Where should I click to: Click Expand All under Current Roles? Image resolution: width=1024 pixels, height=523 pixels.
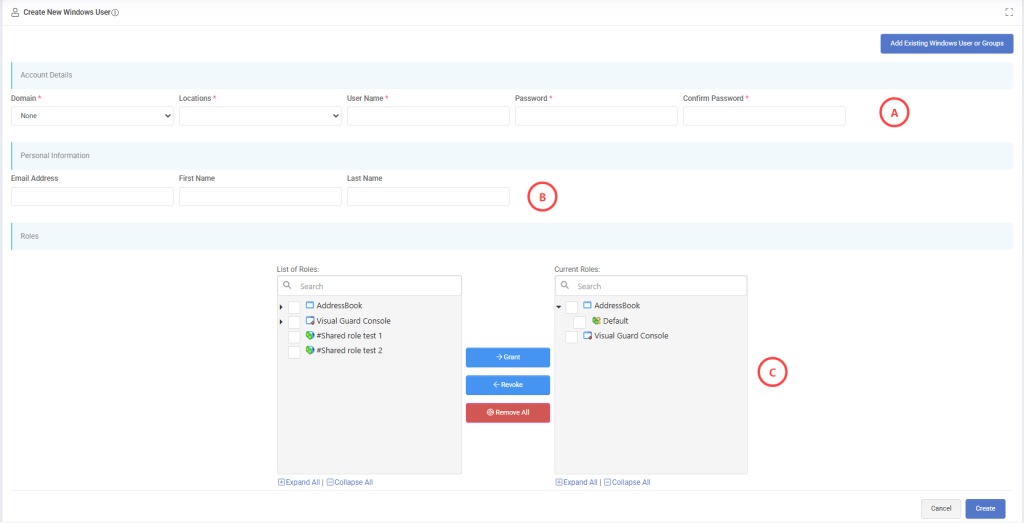[x=576, y=482]
